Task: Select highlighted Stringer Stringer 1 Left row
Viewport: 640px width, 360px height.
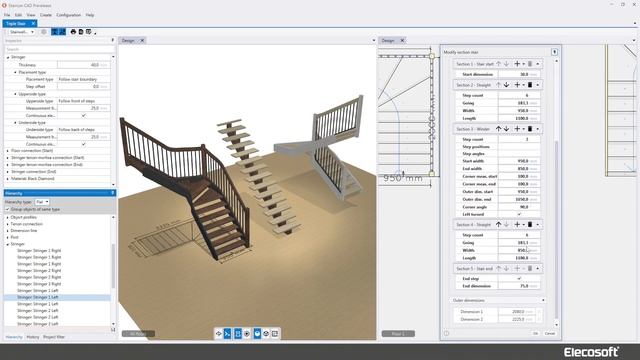Action: tap(57, 297)
